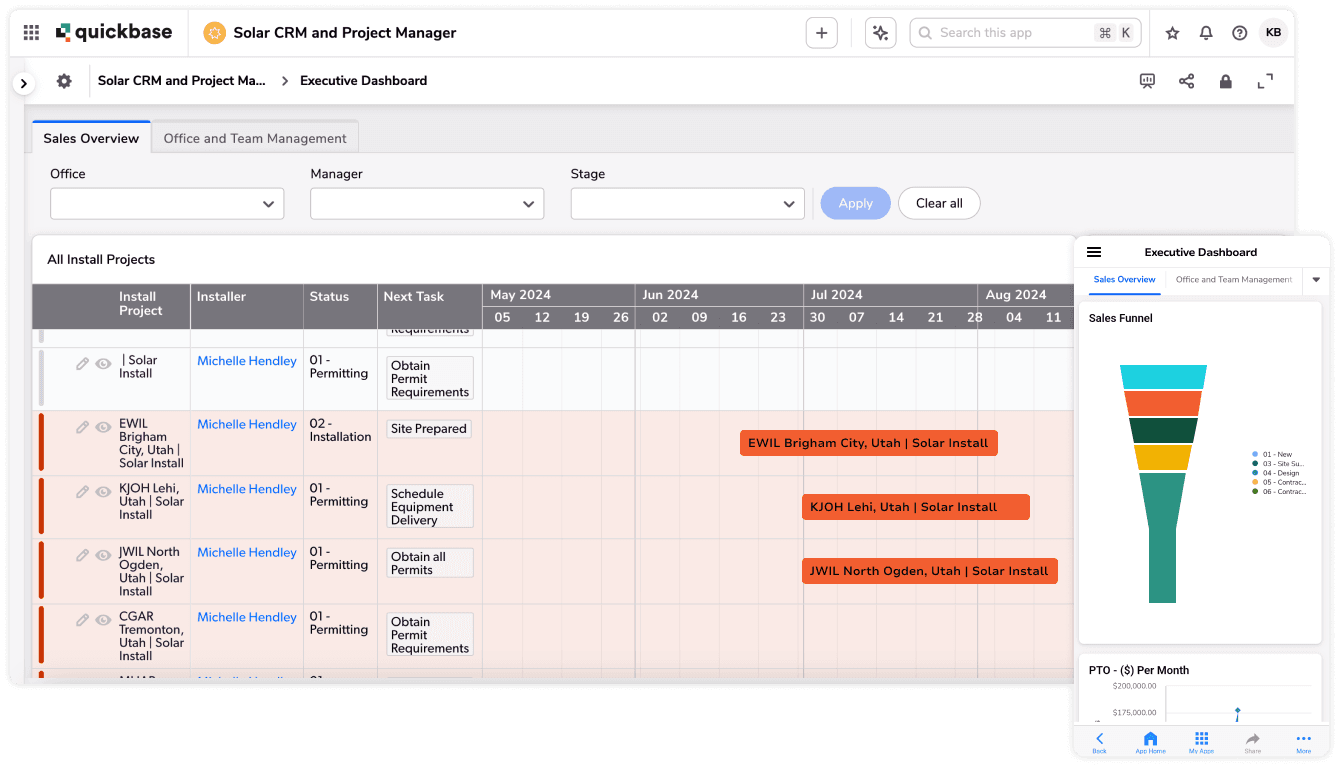Click the KJOH Lehi timeline bar
This screenshot has height=766, width=1339.
915,507
